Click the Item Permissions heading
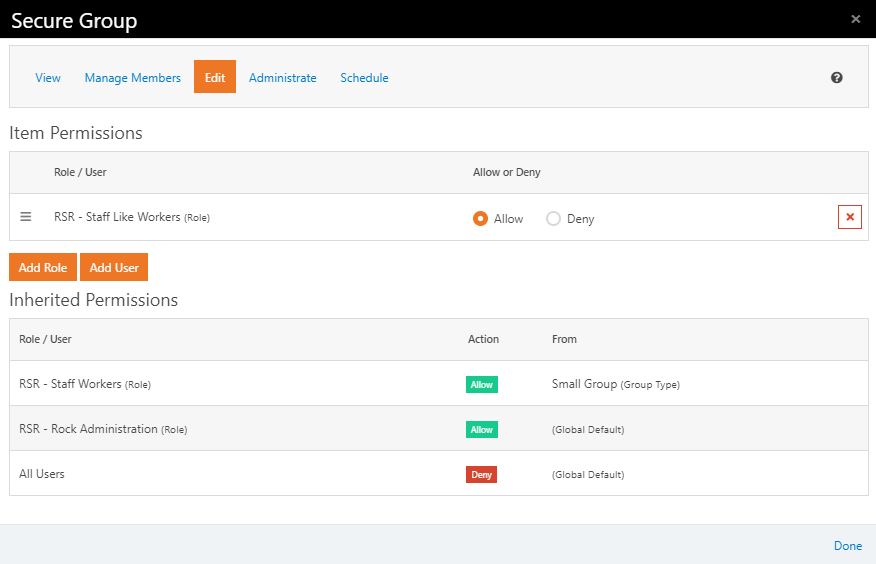The width and height of the screenshot is (876, 564). click(76, 133)
